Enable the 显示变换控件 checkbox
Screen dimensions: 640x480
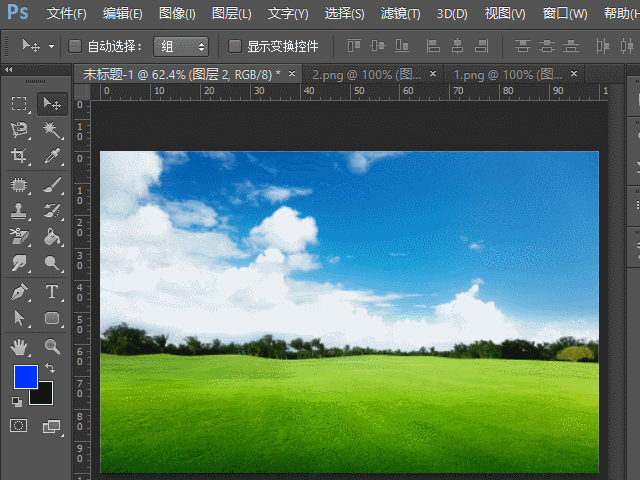tap(235, 46)
